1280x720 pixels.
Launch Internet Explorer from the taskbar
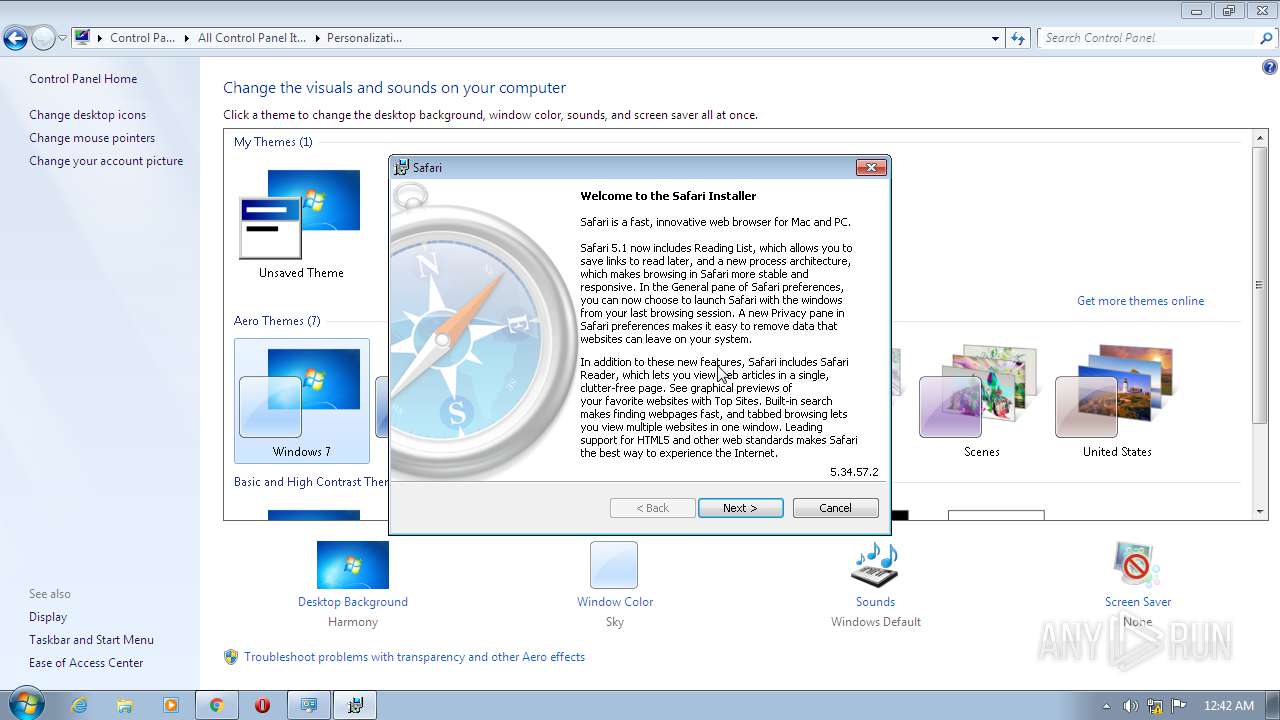coord(79,705)
